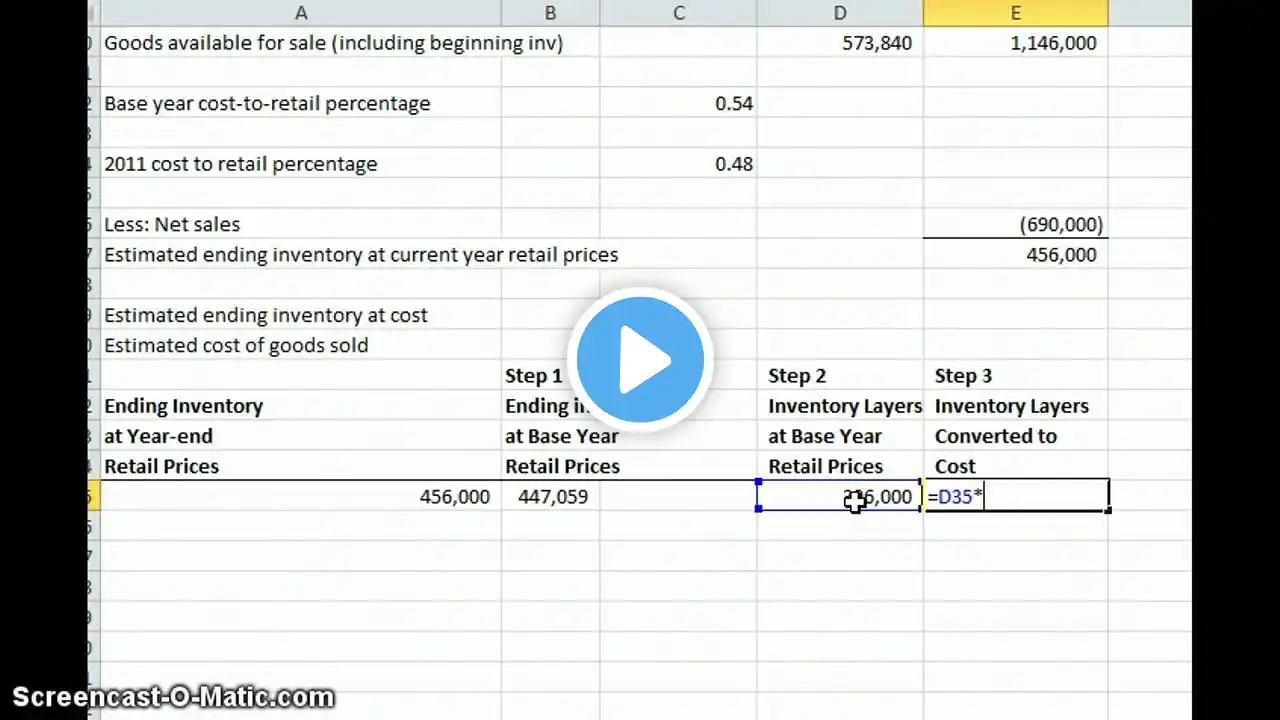Click the 456,000 cell in column E
1280x720 pixels.
1015,255
